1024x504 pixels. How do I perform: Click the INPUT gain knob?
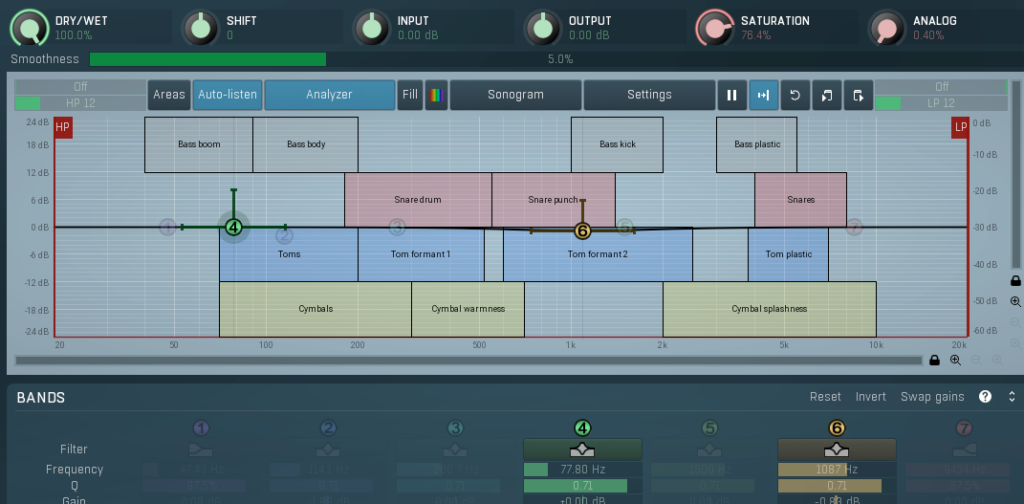(x=372, y=28)
